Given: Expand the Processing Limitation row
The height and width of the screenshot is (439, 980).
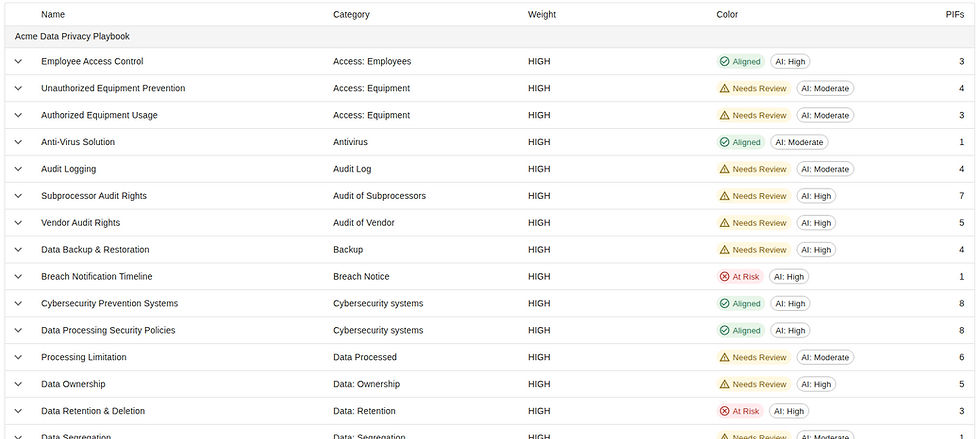Looking at the screenshot, I should (x=18, y=357).
